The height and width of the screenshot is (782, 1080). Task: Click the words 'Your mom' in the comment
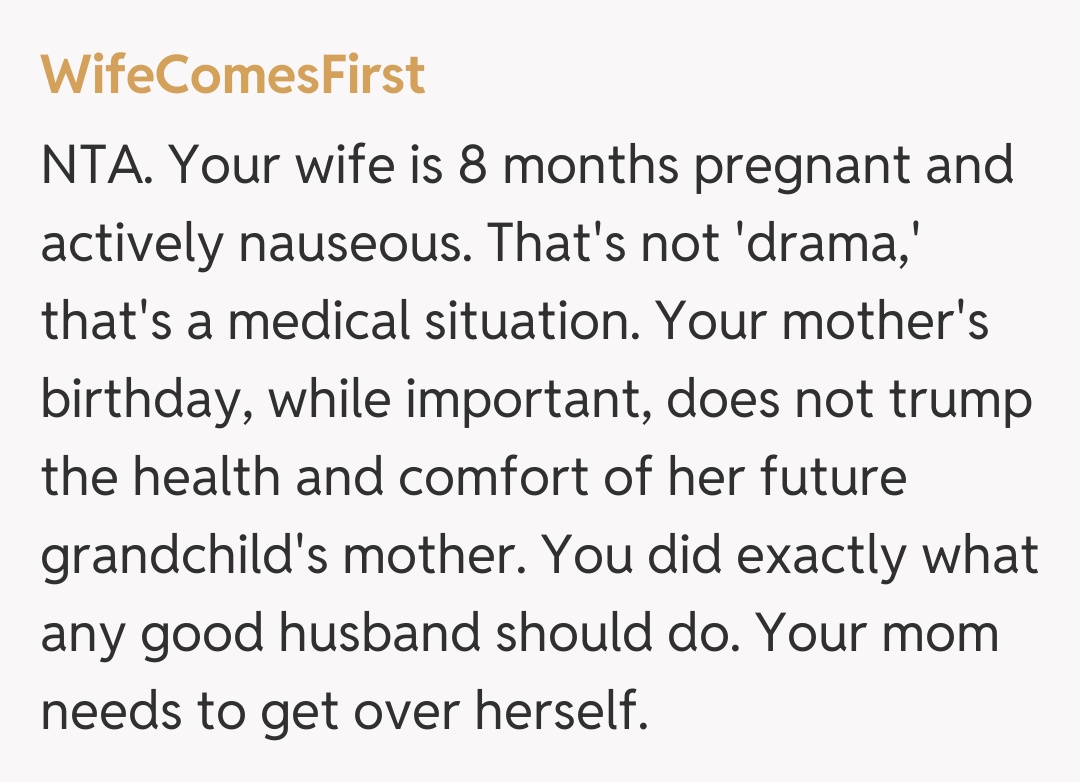point(876,635)
